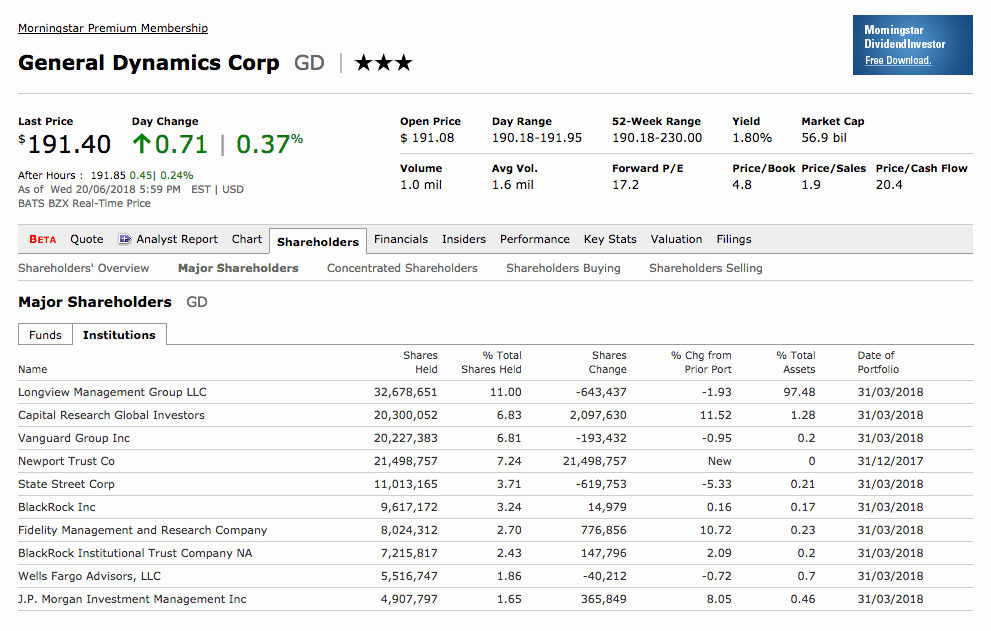The height and width of the screenshot is (631, 991).
Task: Switch to the Quote tab
Action: [87, 239]
